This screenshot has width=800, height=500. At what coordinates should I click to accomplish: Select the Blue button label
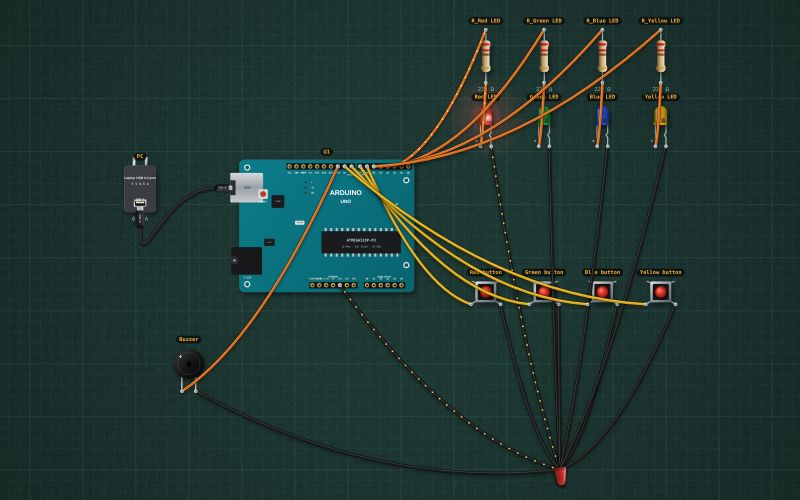603,272
